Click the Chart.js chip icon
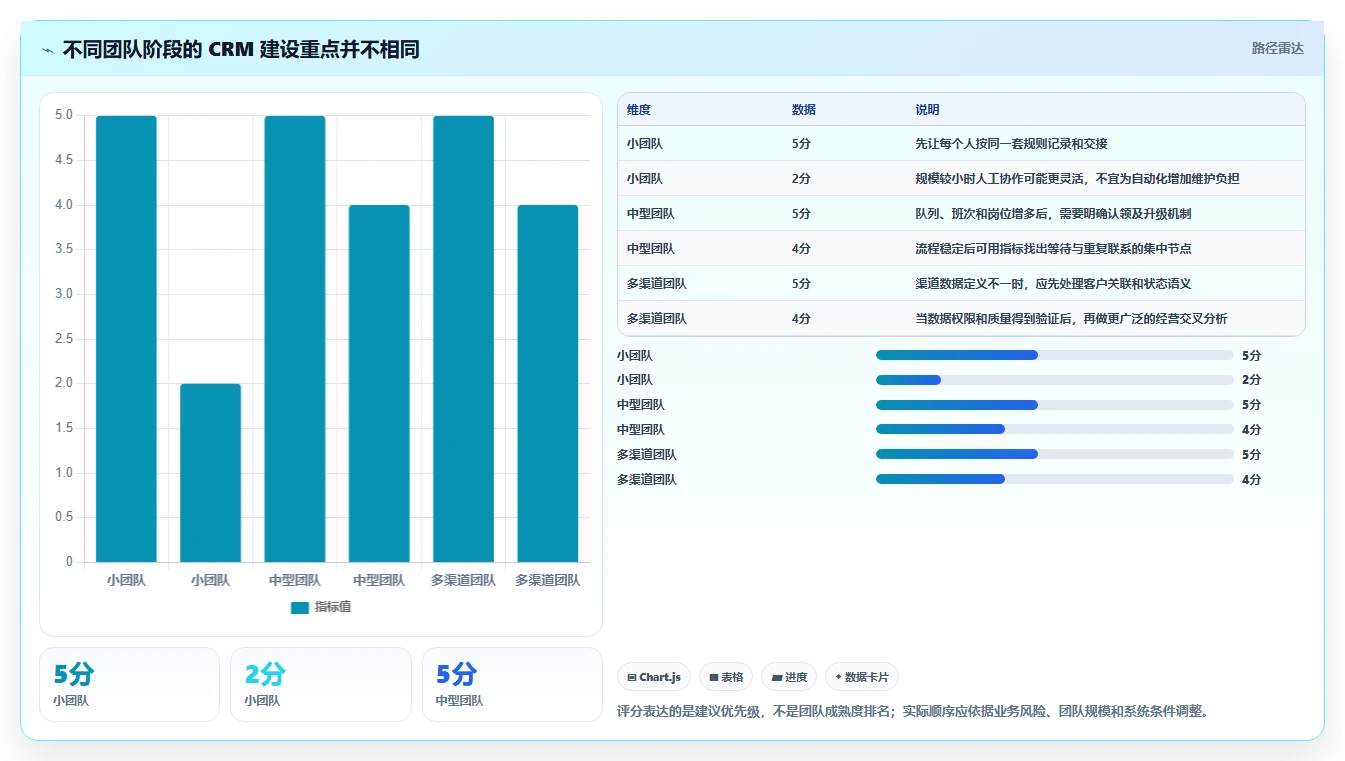 [x=632, y=677]
